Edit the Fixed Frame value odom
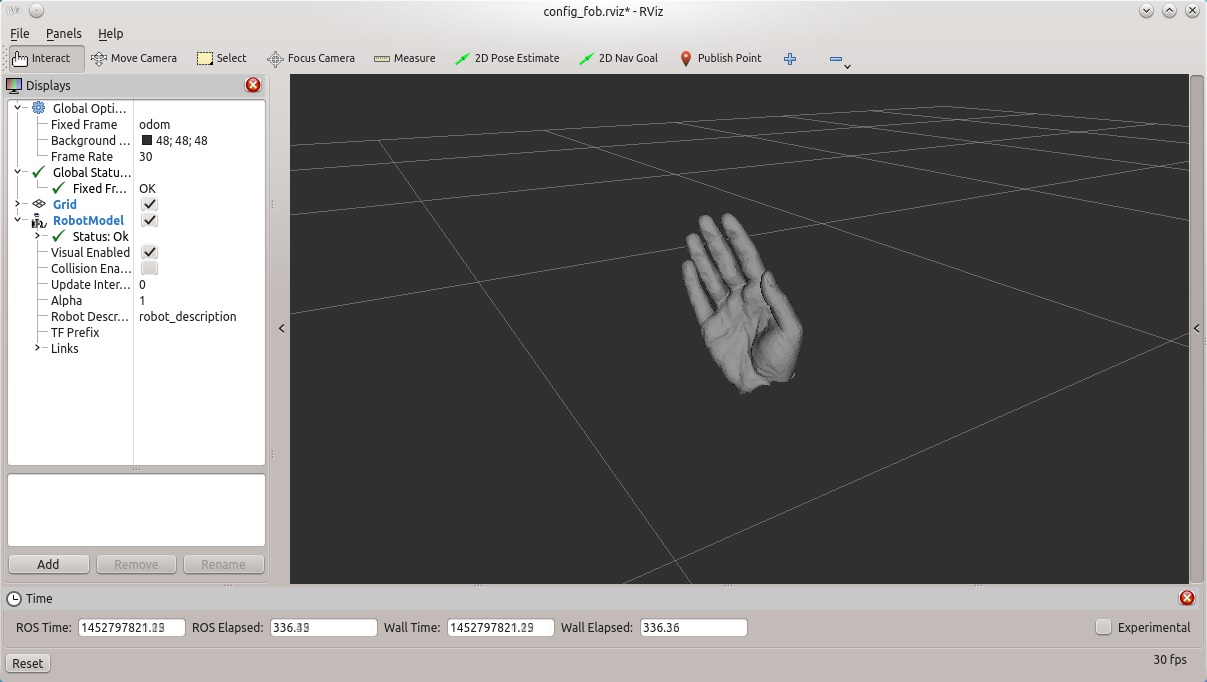Screen dimensions: 1207x682 tap(154, 124)
